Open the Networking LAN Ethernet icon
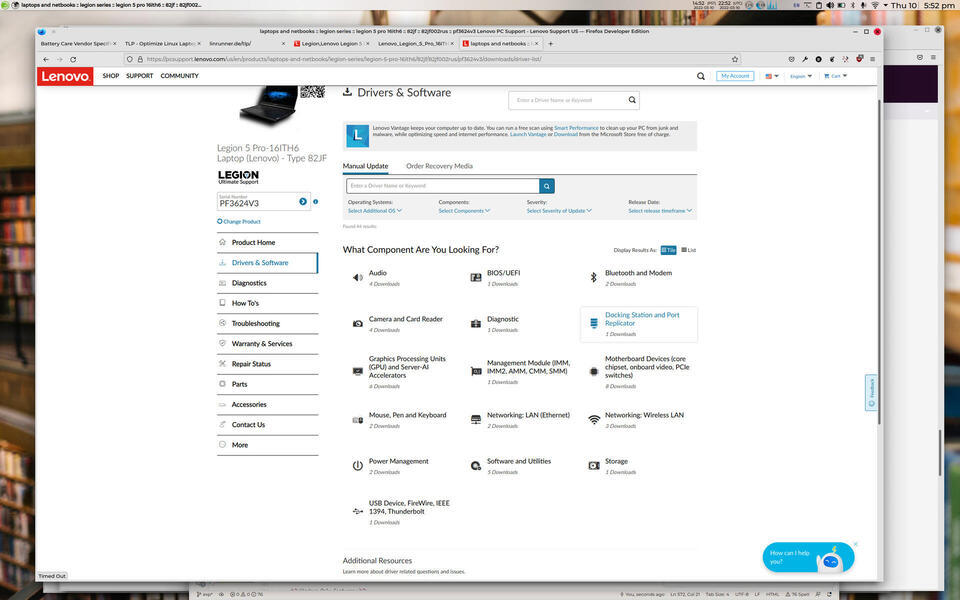960x600 pixels. click(476, 419)
